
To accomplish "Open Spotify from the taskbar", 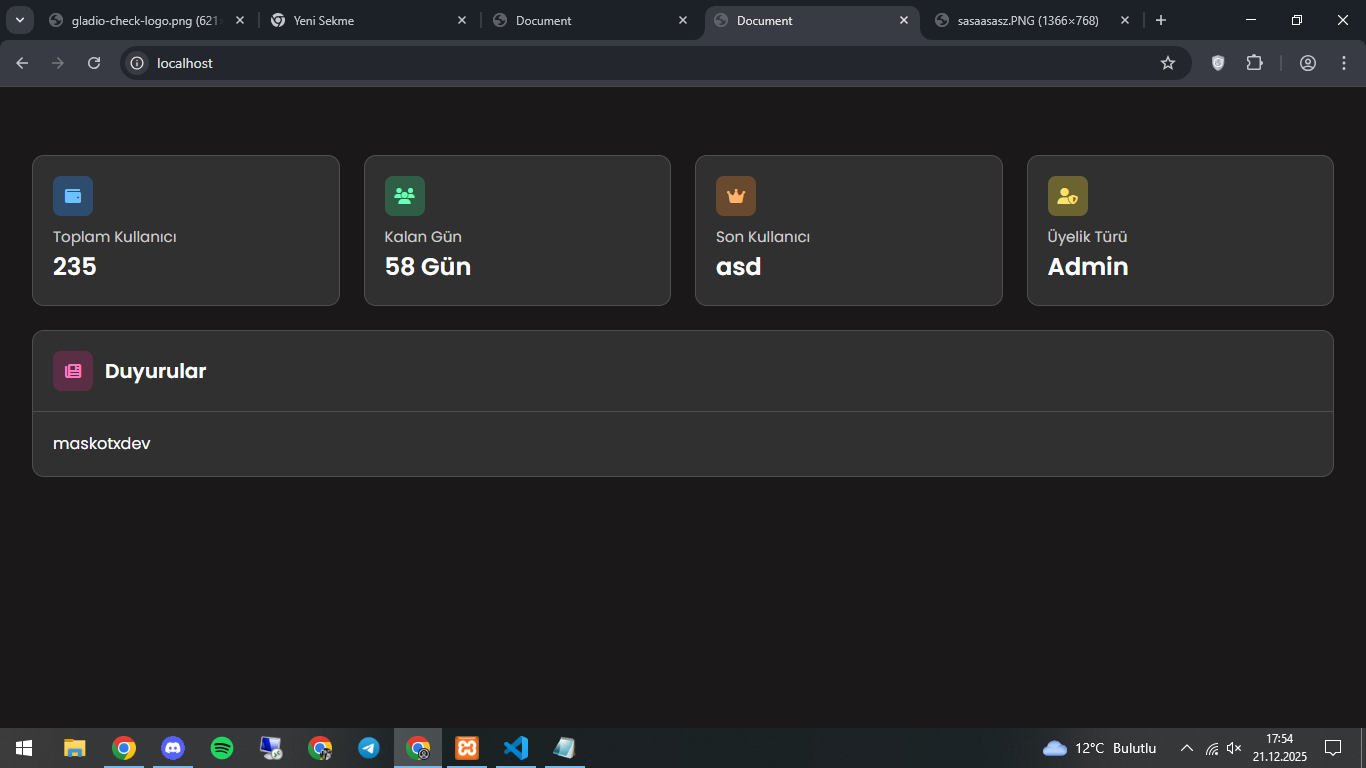I will click(x=222, y=748).
